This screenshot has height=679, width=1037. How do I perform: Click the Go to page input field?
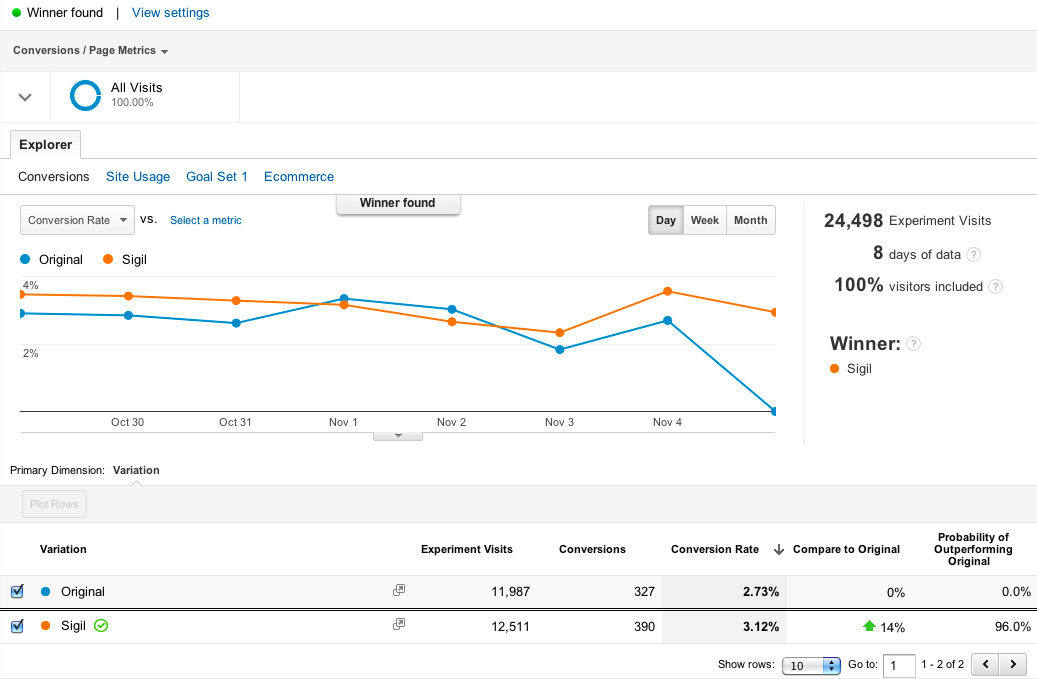tap(899, 665)
